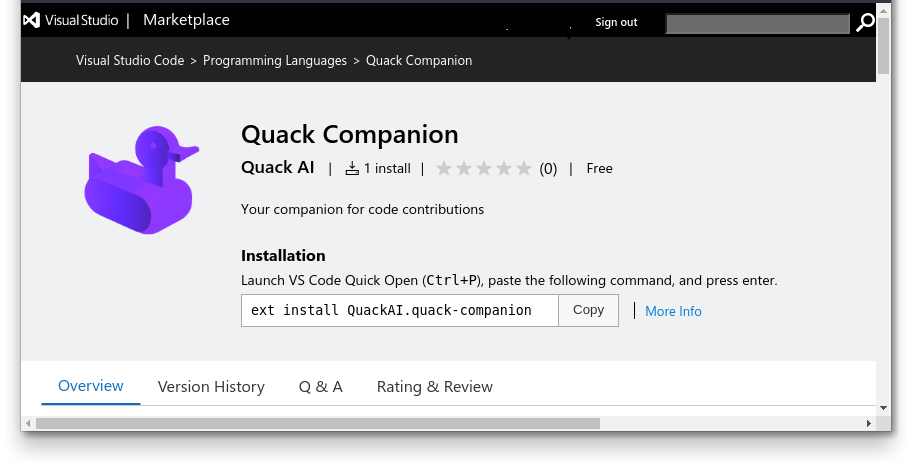916x472 pixels.
Task: Open the Marketplace home link
Action: (x=186, y=20)
